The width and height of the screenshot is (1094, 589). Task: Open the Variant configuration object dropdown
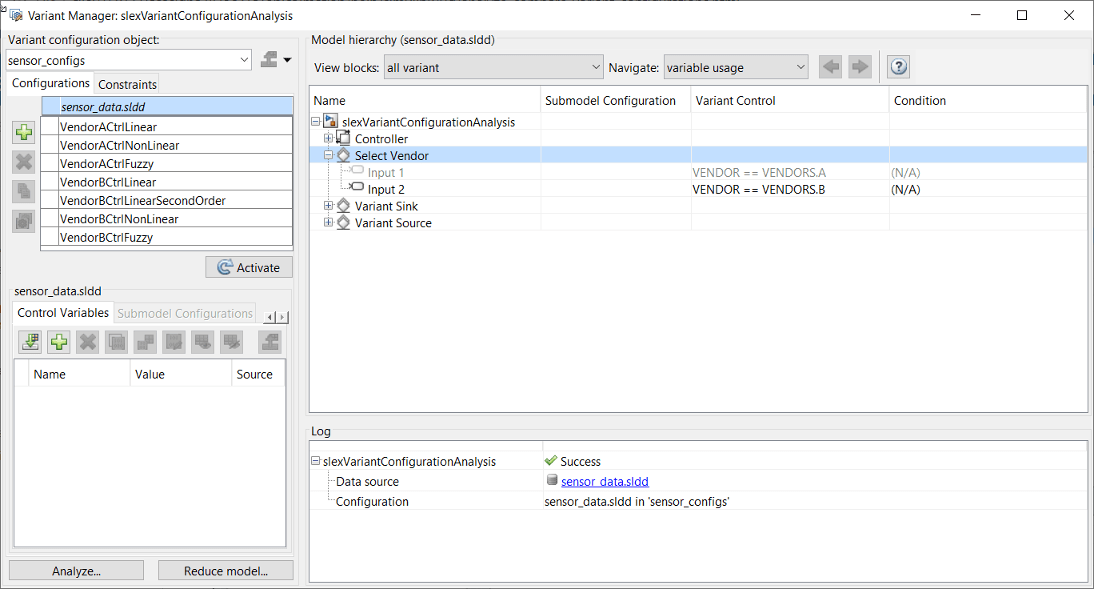pos(244,60)
